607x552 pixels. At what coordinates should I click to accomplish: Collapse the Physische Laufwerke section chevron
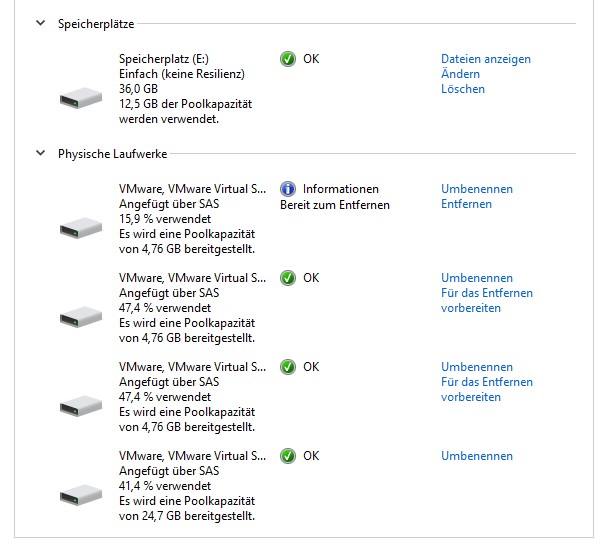pyautogui.click(x=41, y=153)
